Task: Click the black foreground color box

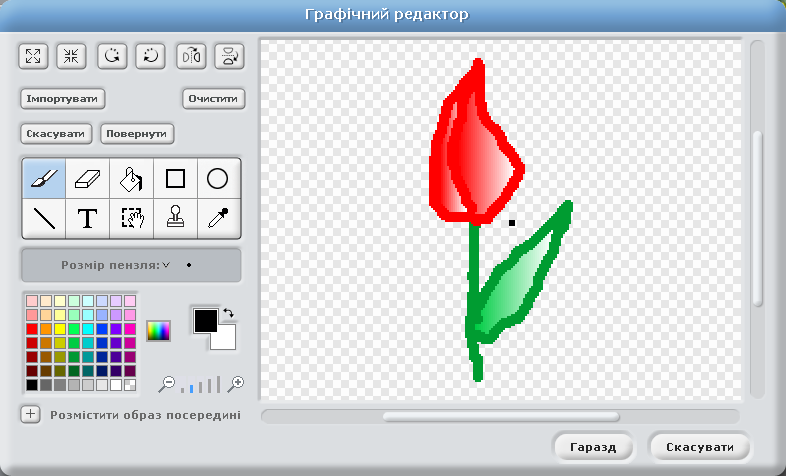Action: (206, 321)
